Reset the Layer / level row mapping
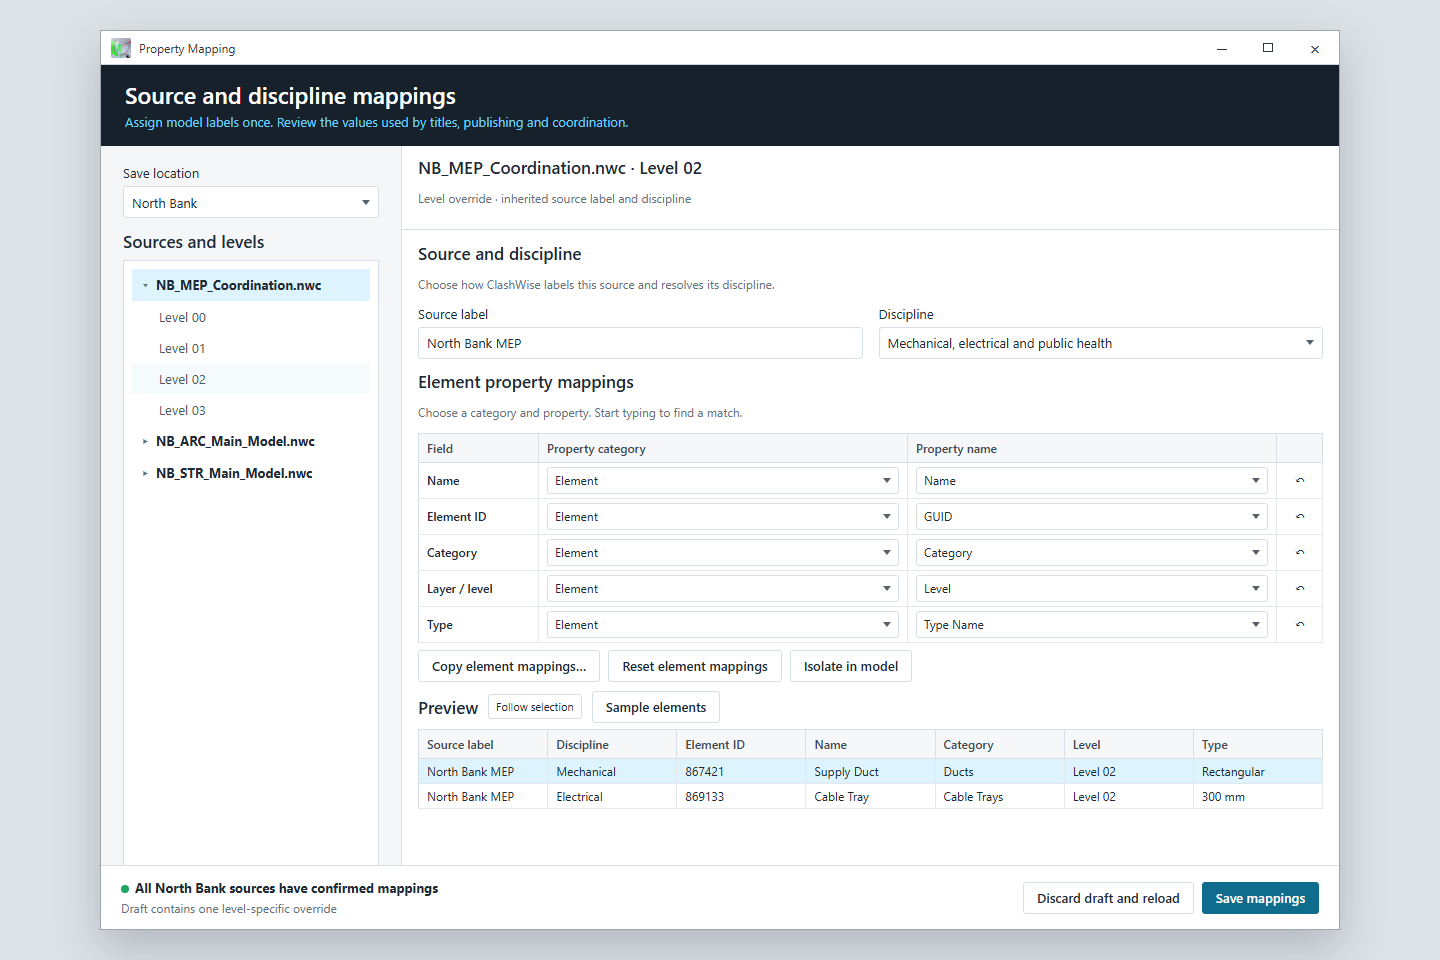 click(x=1300, y=589)
